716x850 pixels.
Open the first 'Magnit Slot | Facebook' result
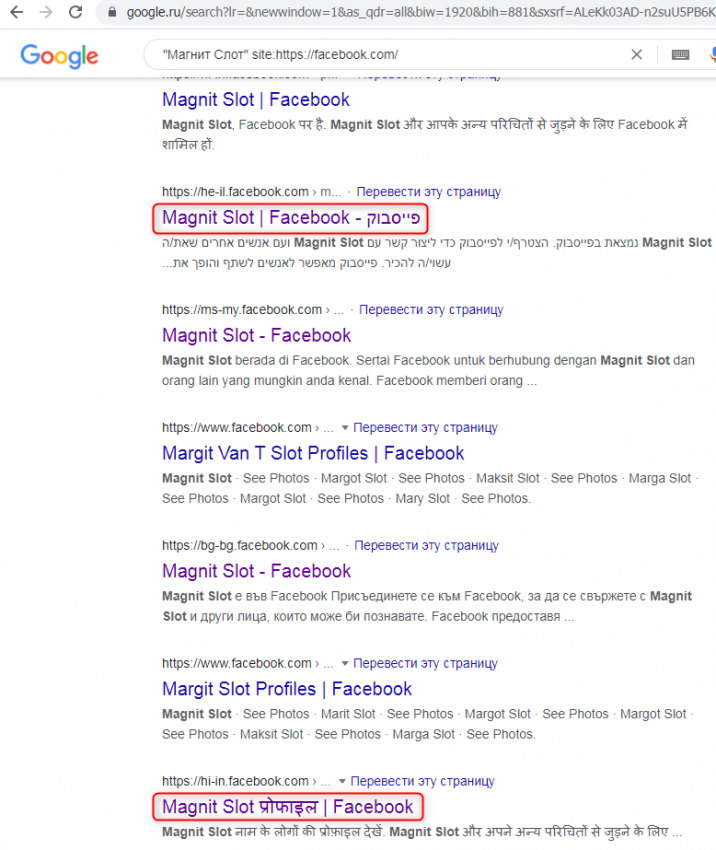tap(256, 100)
